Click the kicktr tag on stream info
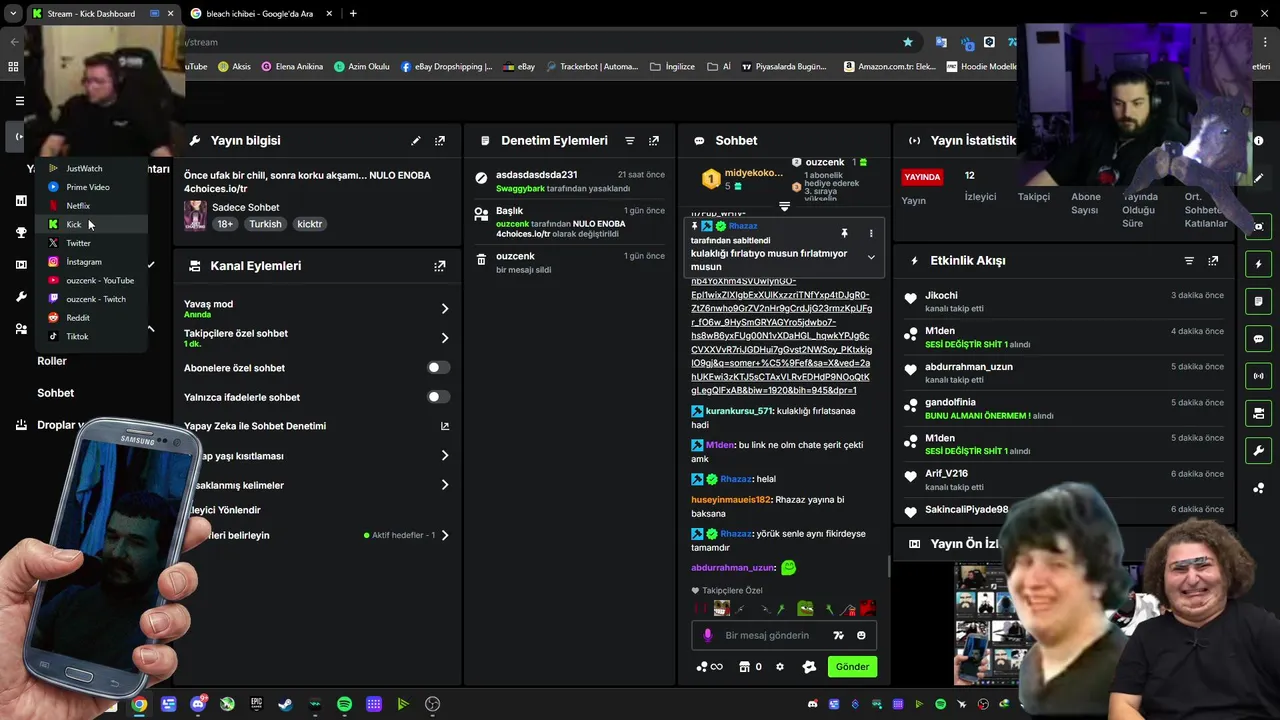 click(310, 224)
